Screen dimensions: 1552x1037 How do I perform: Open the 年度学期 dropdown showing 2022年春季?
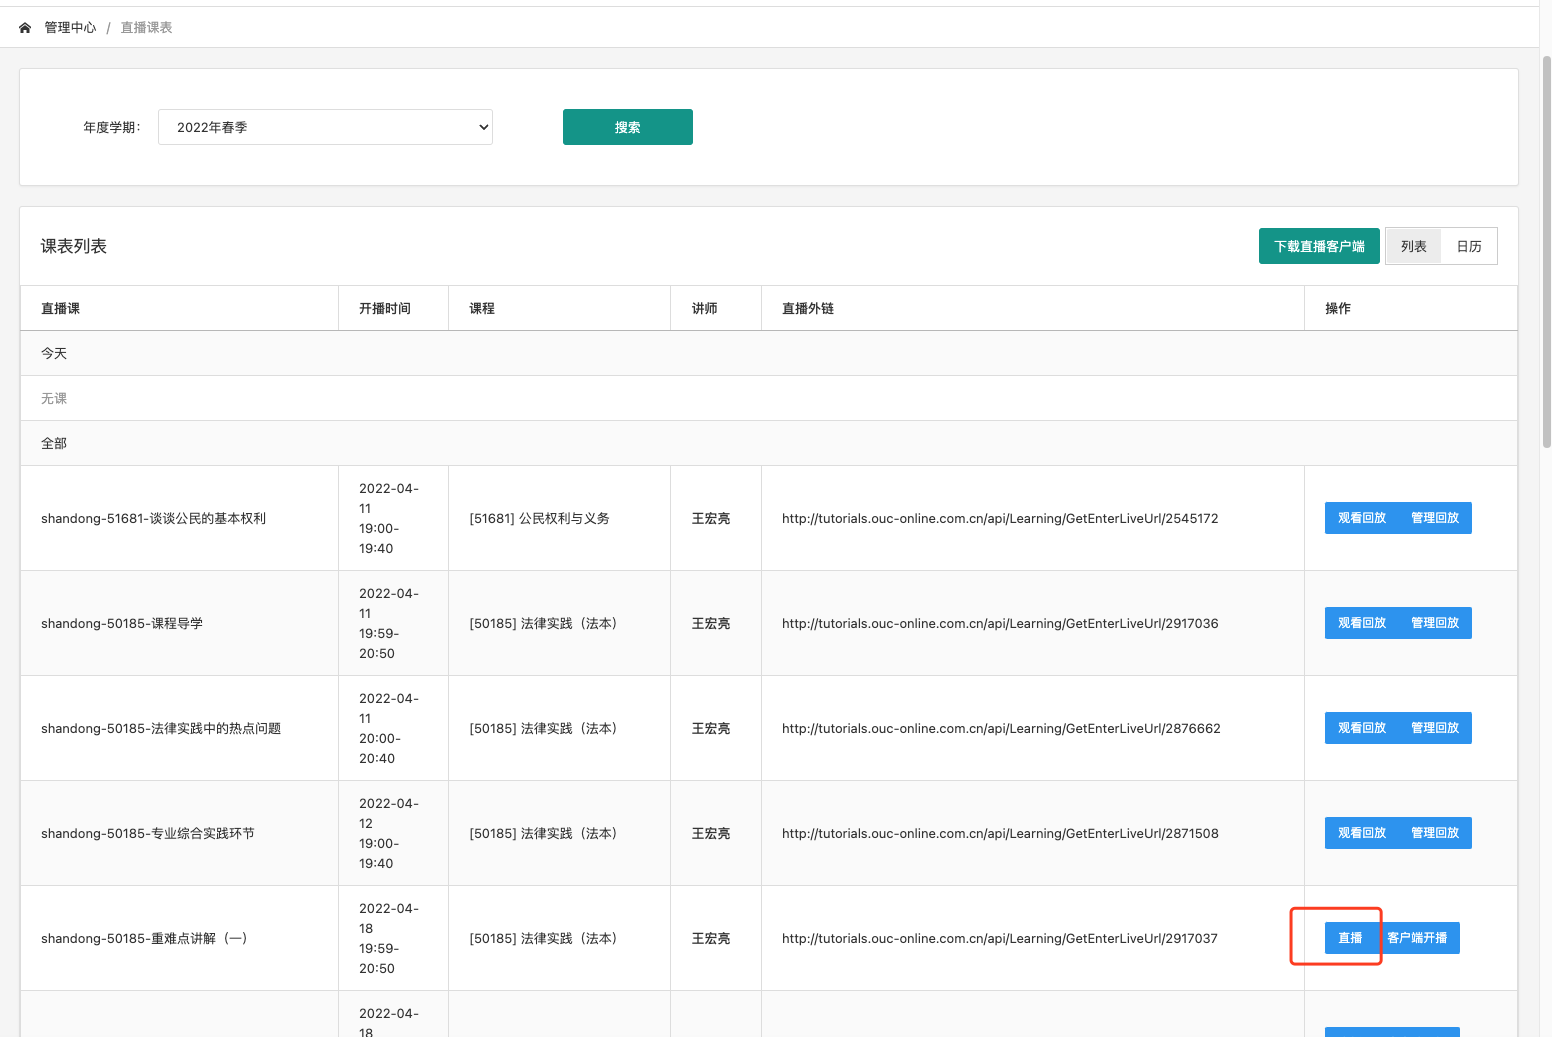(x=325, y=127)
